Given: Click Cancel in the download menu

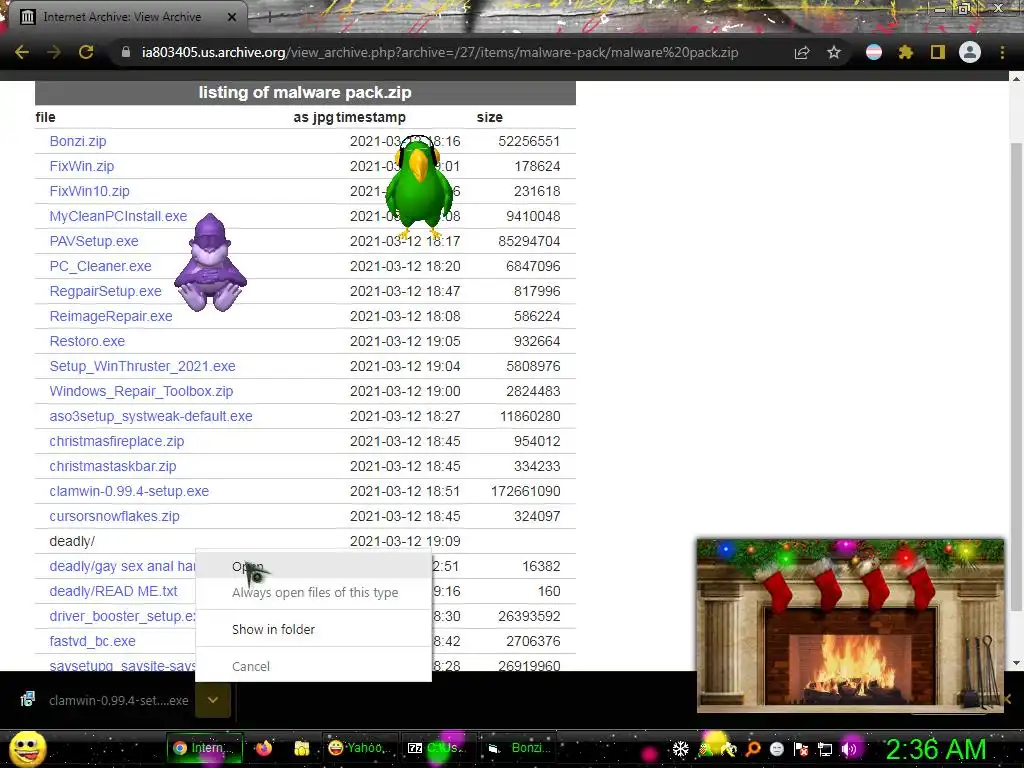Looking at the screenshot, I should pyautogui.click(x=313, y=666).
